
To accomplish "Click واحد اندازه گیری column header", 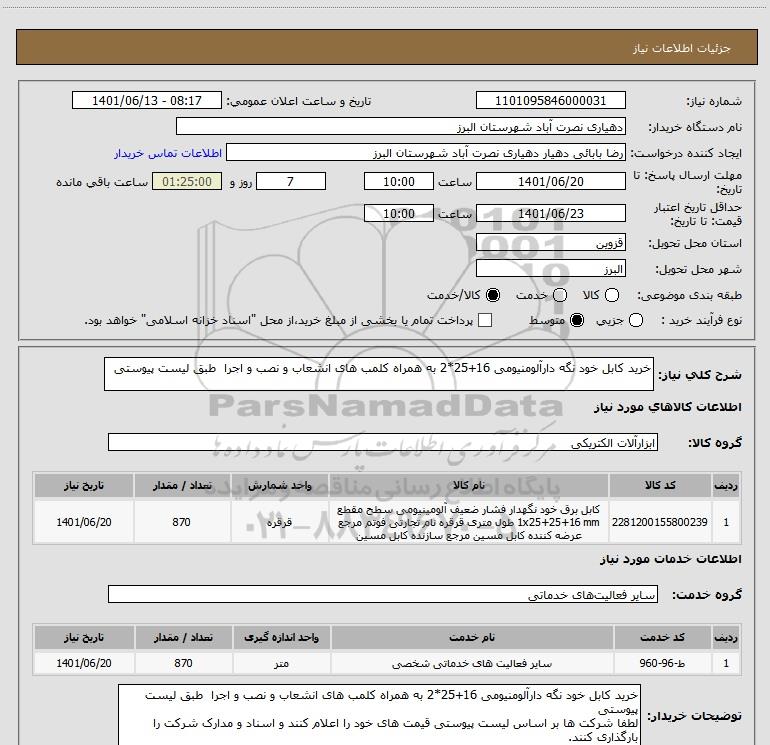I will pos(281,637).
